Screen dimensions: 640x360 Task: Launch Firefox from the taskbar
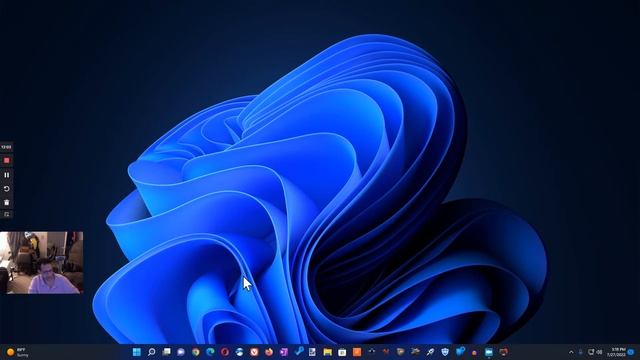[x=269, y=352]
